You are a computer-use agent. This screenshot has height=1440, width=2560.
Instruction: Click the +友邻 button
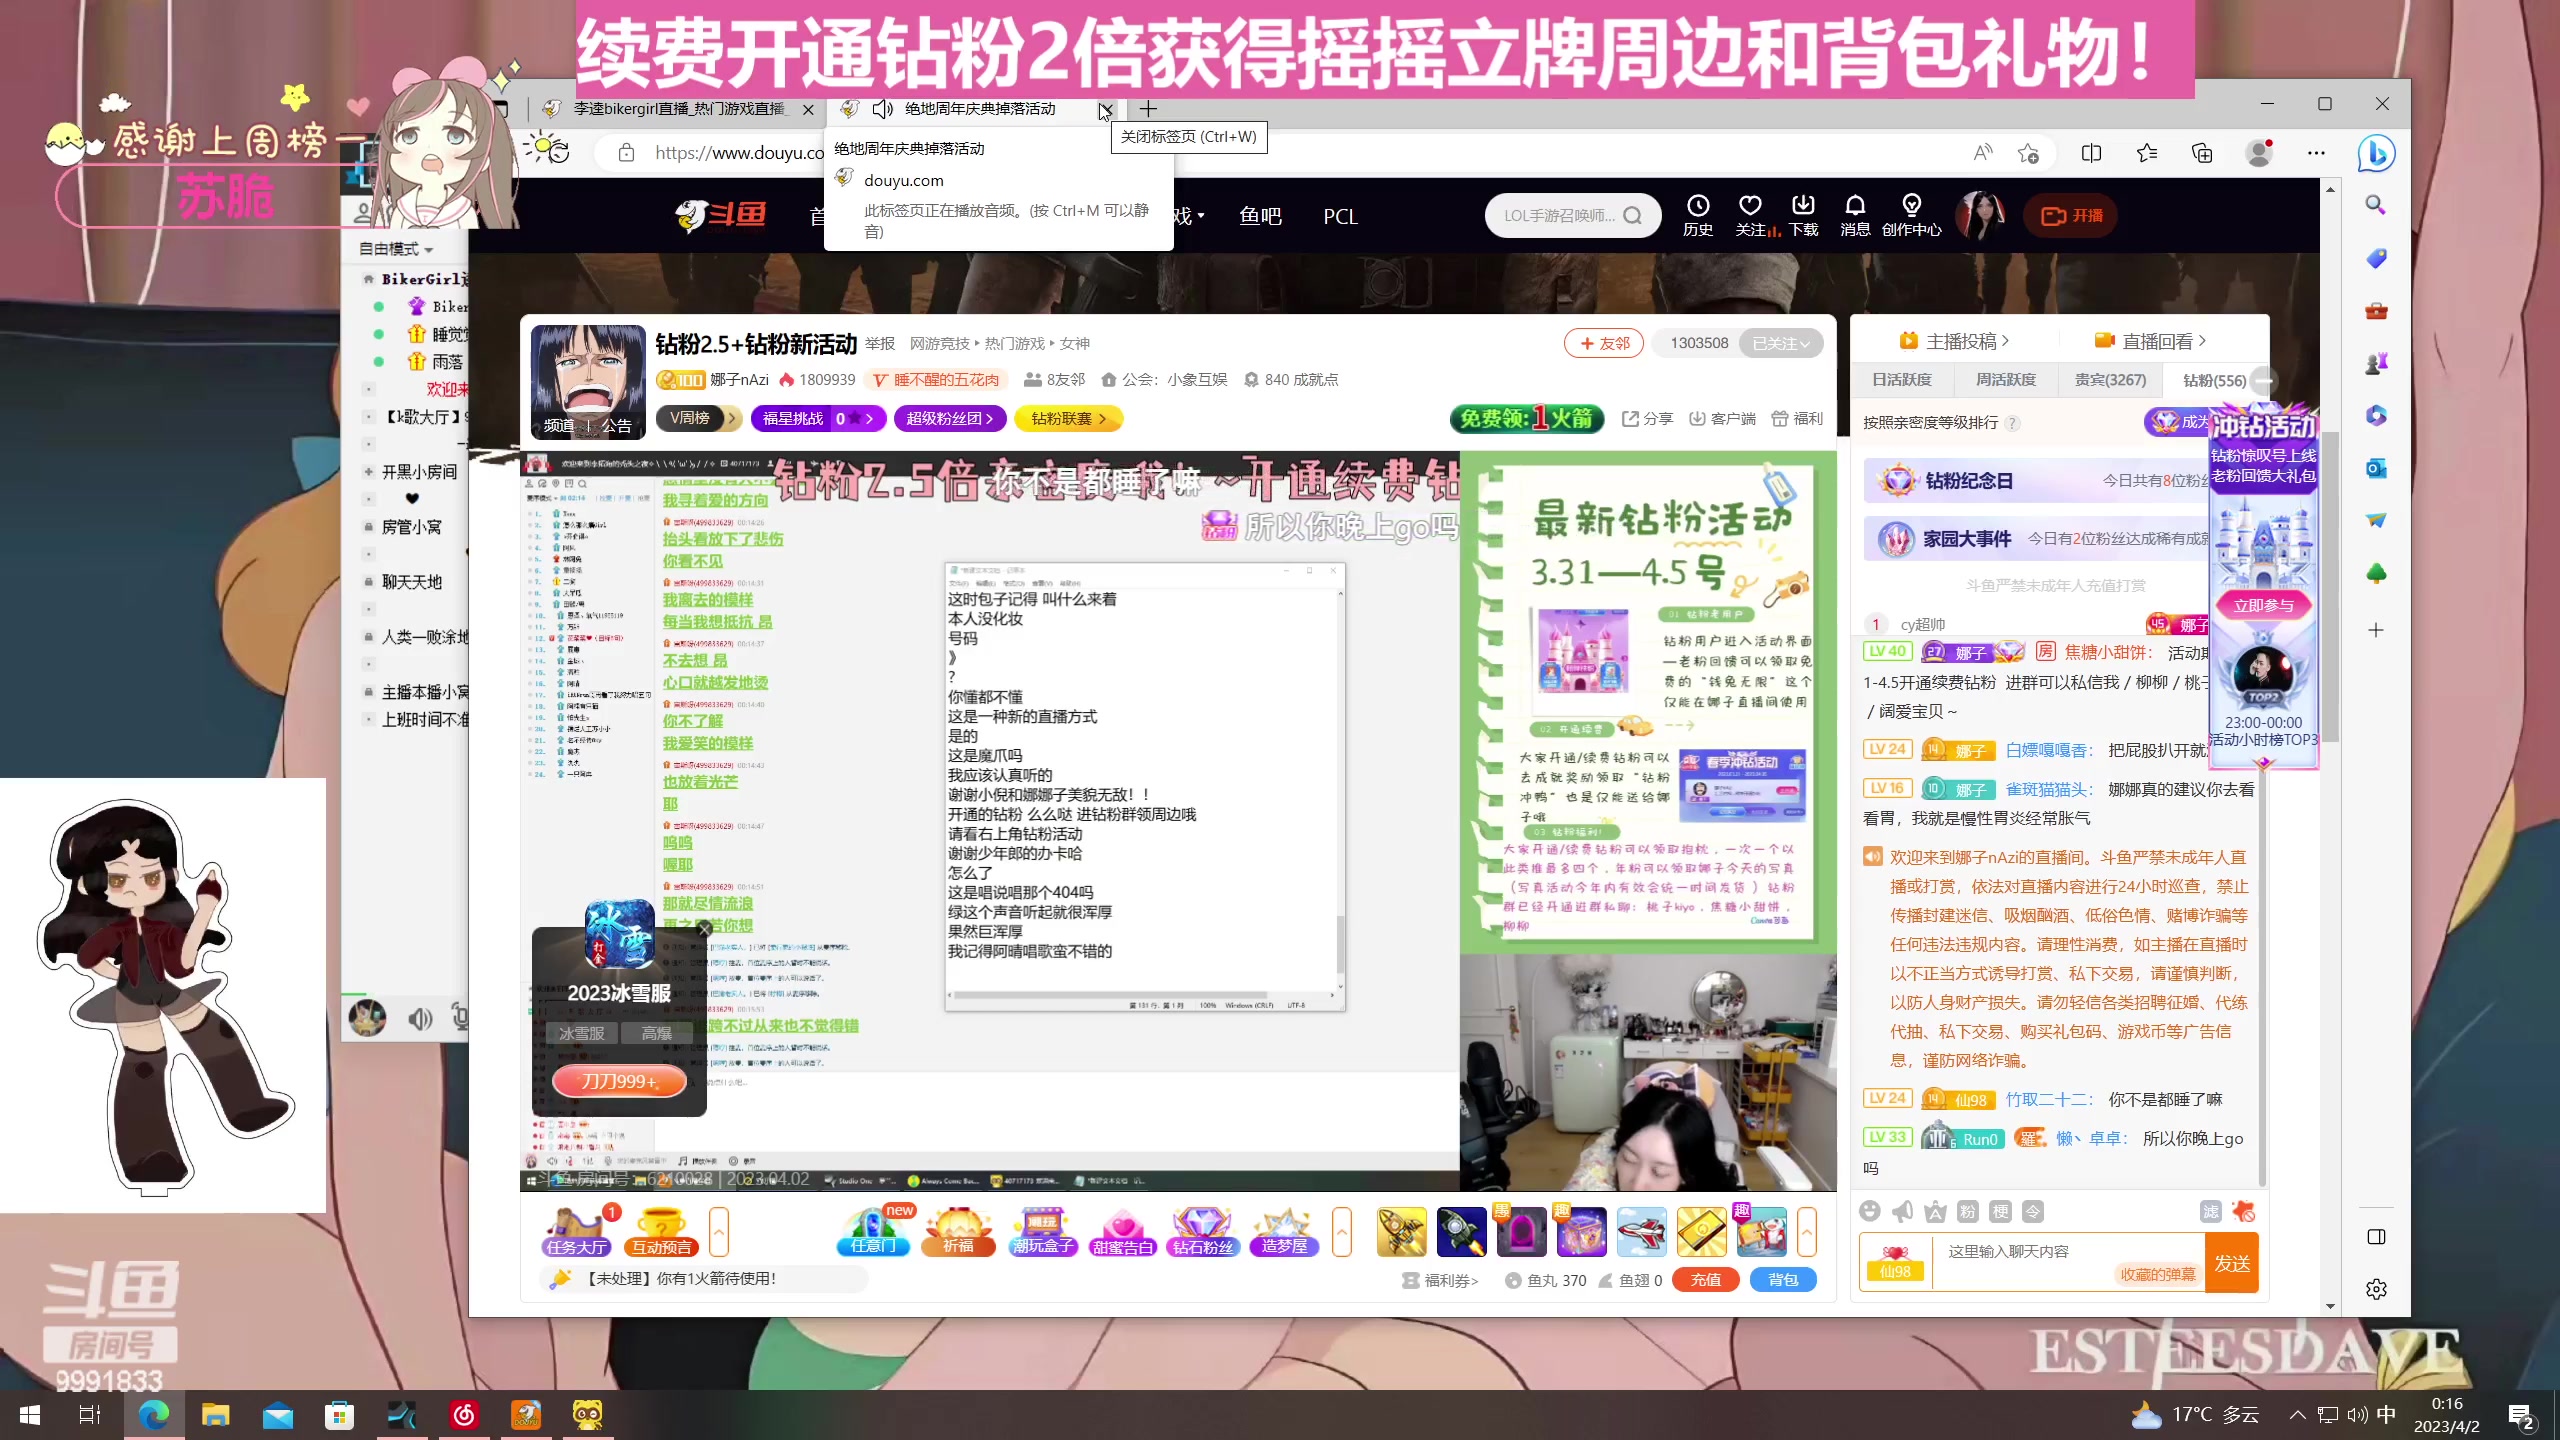pyautogui.click(x=1604, y=343)
